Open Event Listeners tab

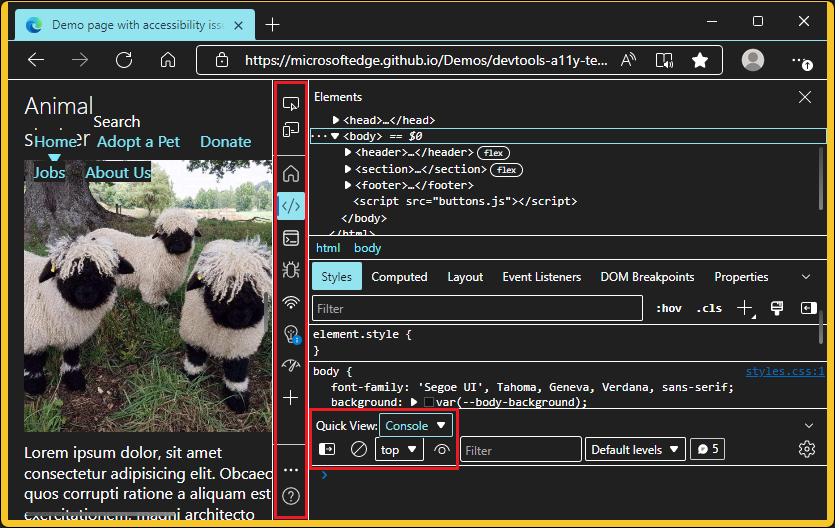click(542, 277)
